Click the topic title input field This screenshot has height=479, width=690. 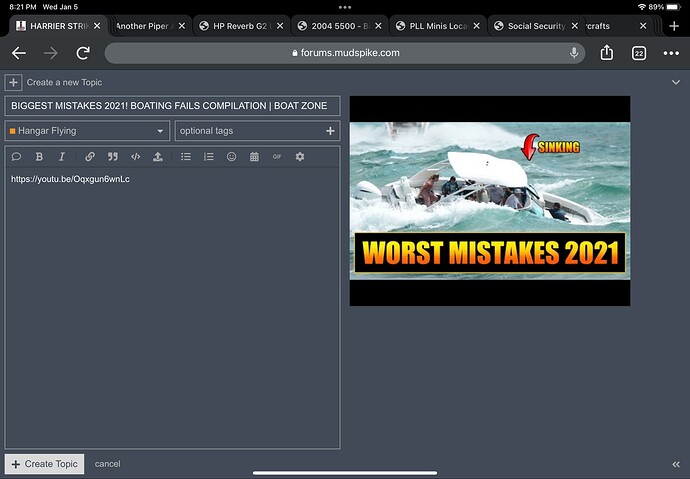point(172,106)
